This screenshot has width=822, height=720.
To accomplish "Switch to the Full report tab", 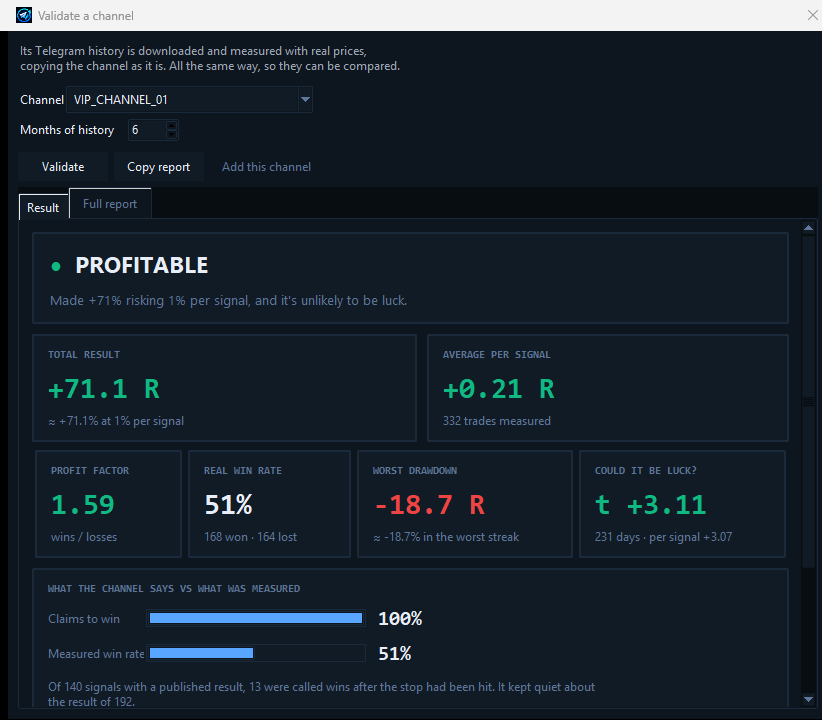I will (110, 203).
